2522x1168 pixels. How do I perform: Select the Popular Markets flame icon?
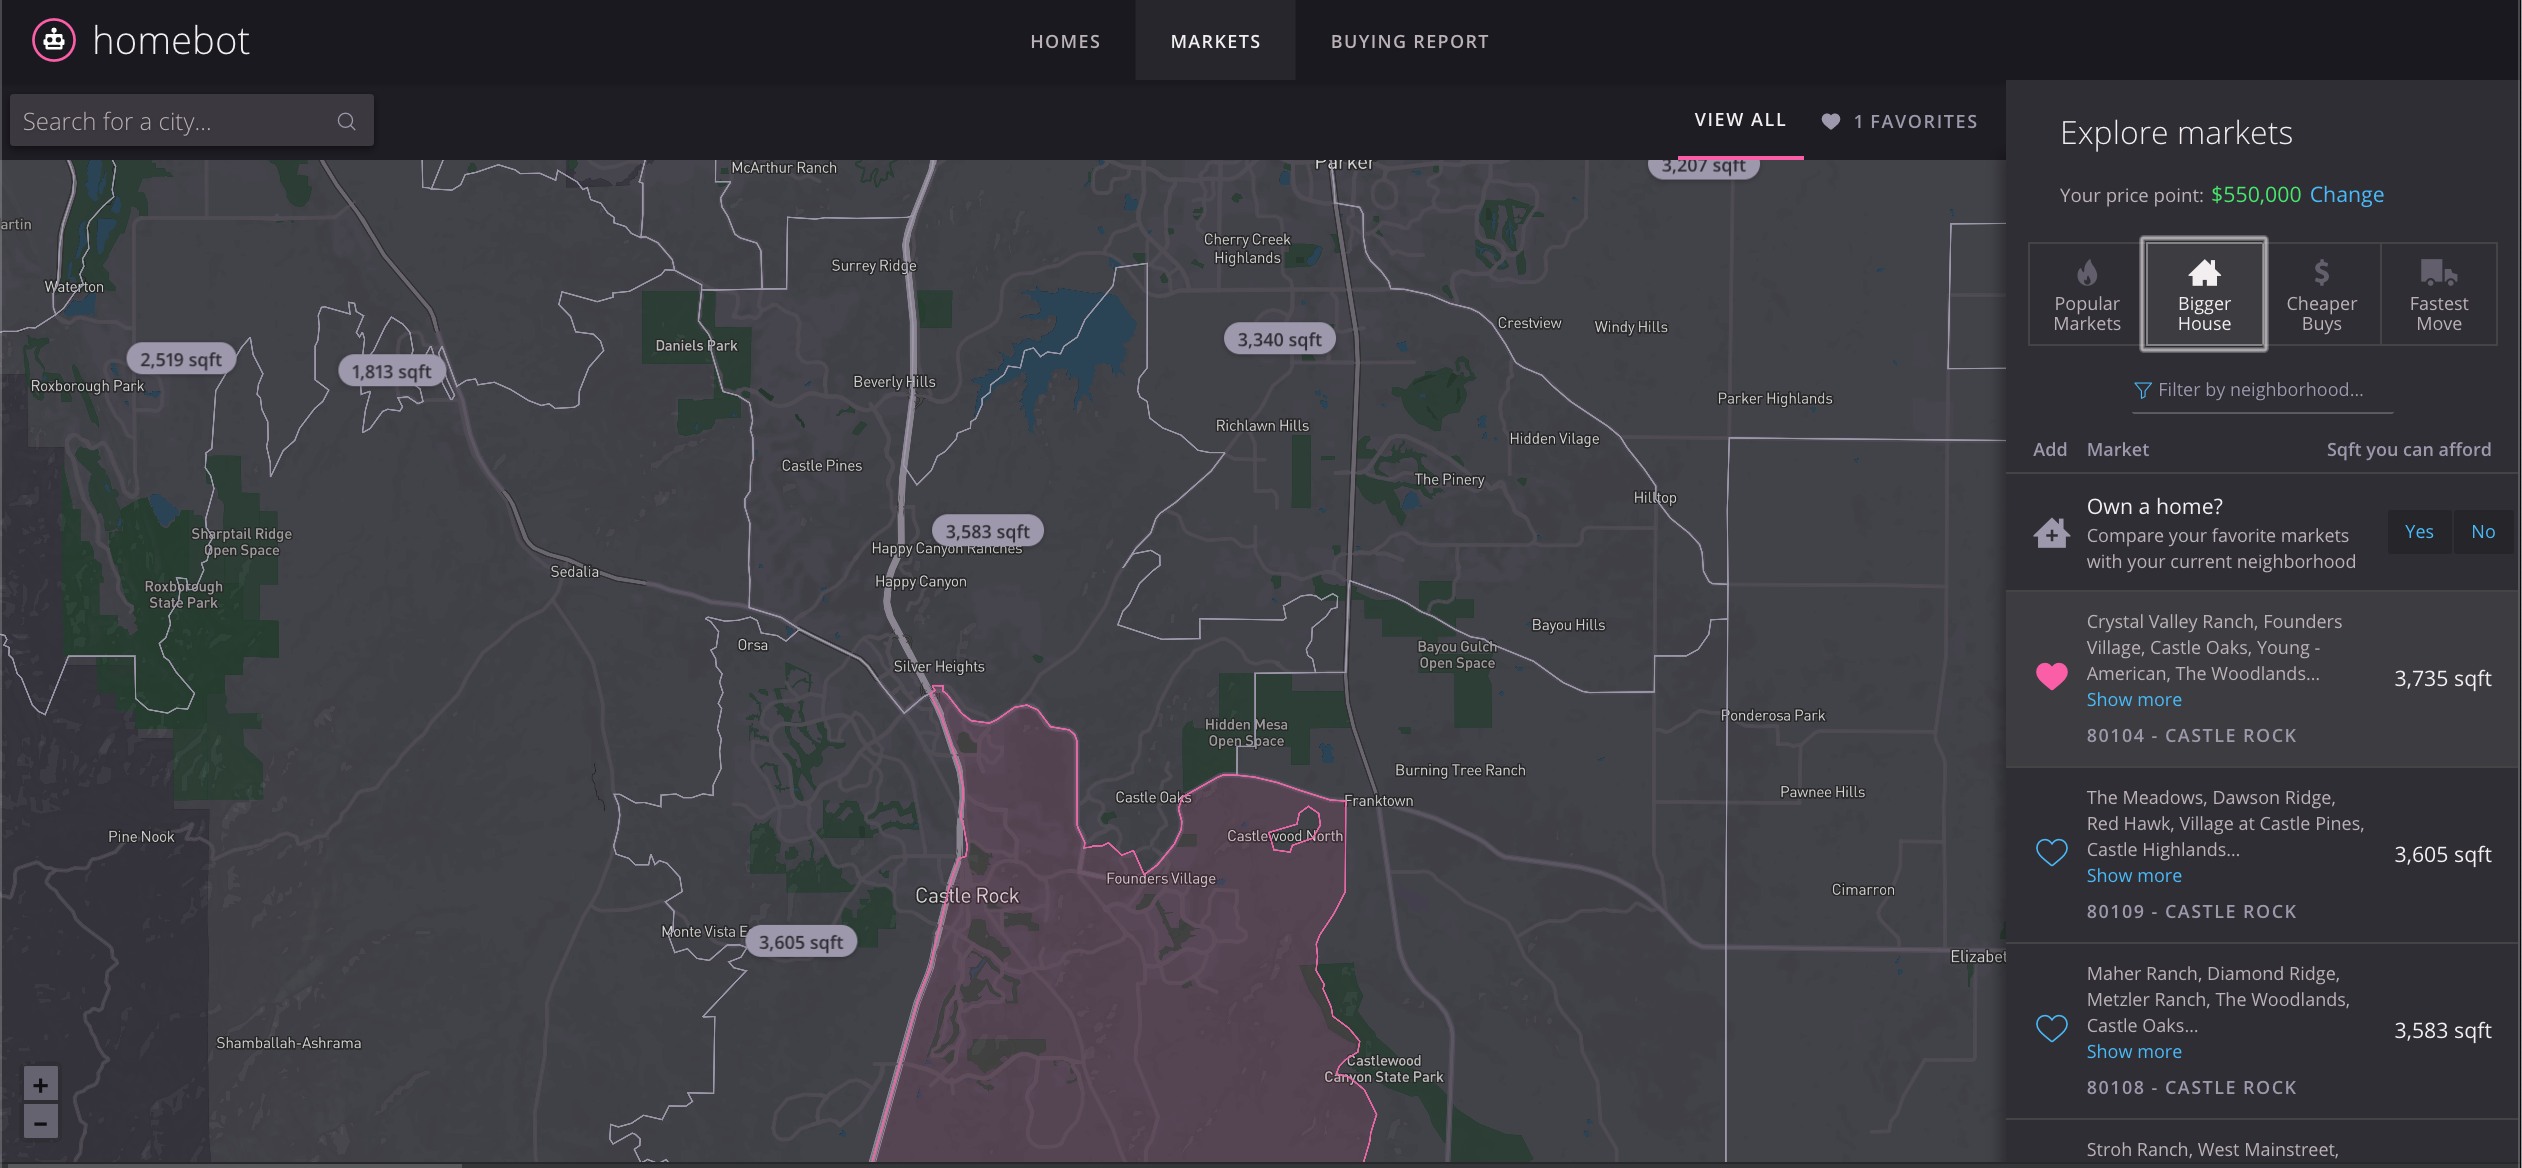point(2086,272)
